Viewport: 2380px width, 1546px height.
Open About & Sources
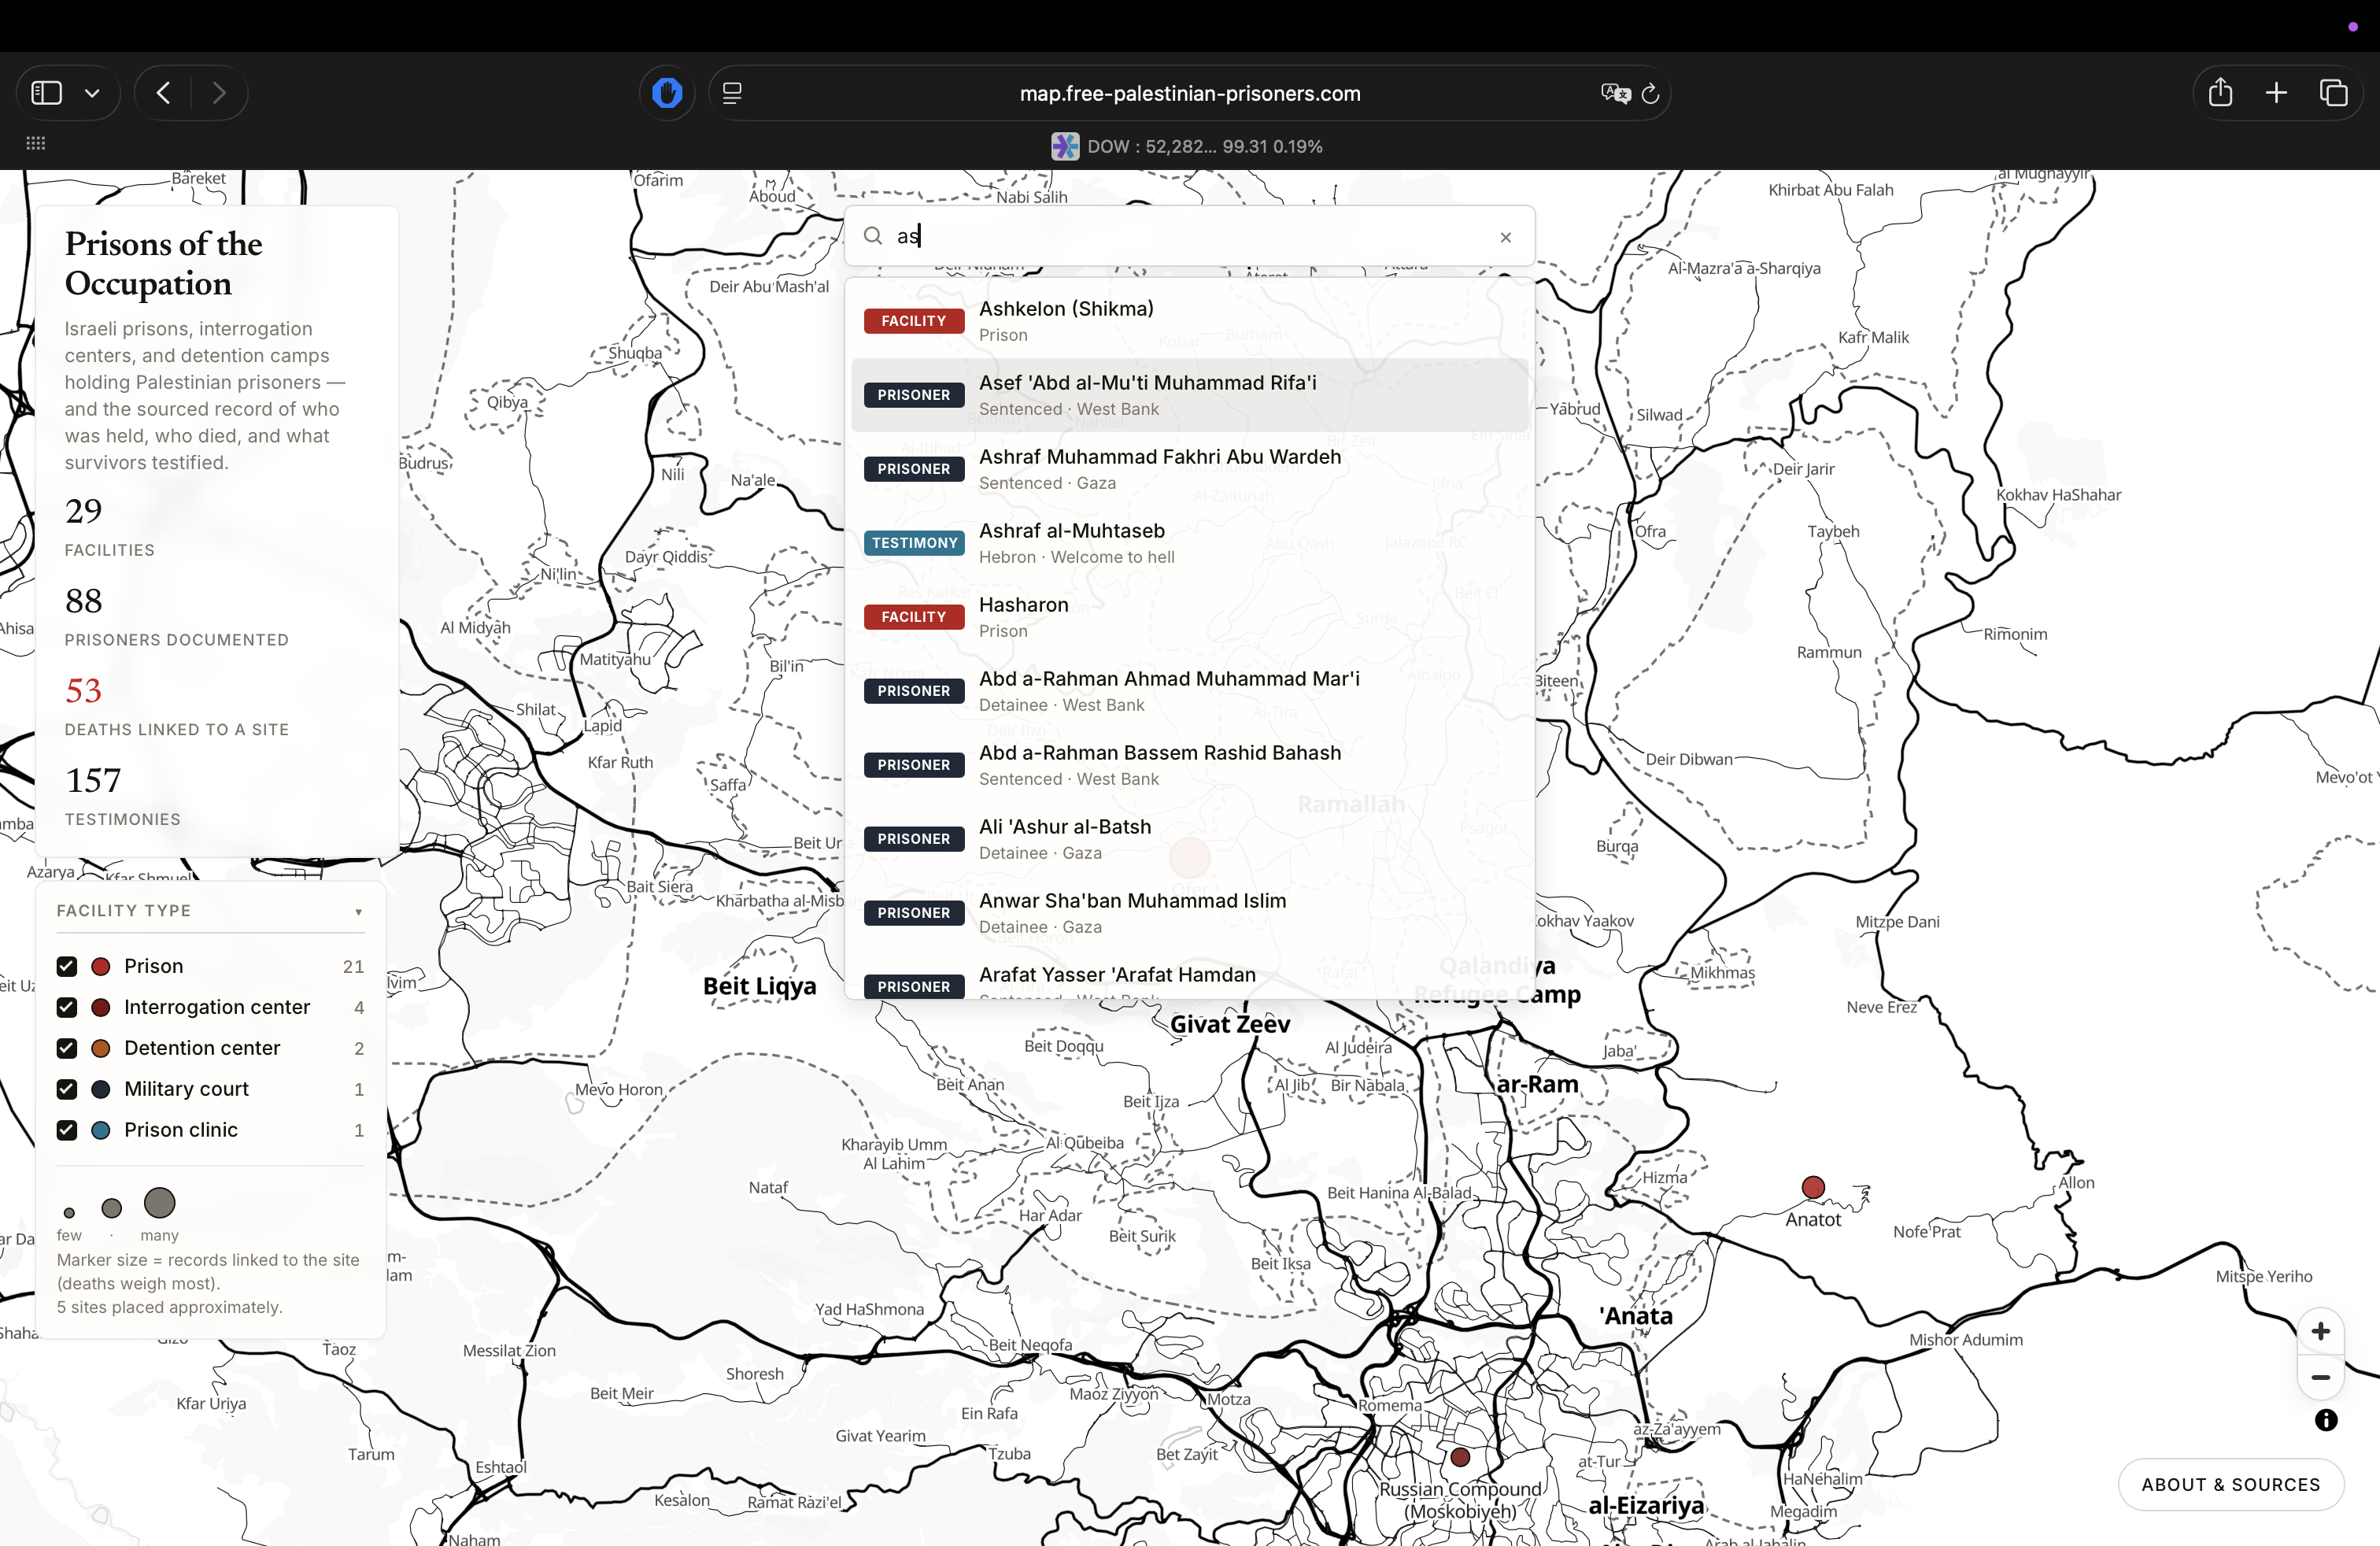point(2231,1485)
